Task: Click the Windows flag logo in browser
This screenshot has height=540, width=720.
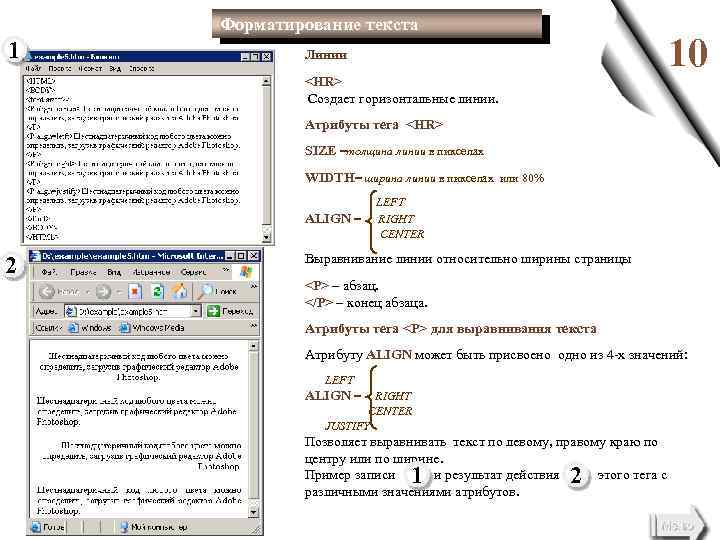Action: (246, 272)
